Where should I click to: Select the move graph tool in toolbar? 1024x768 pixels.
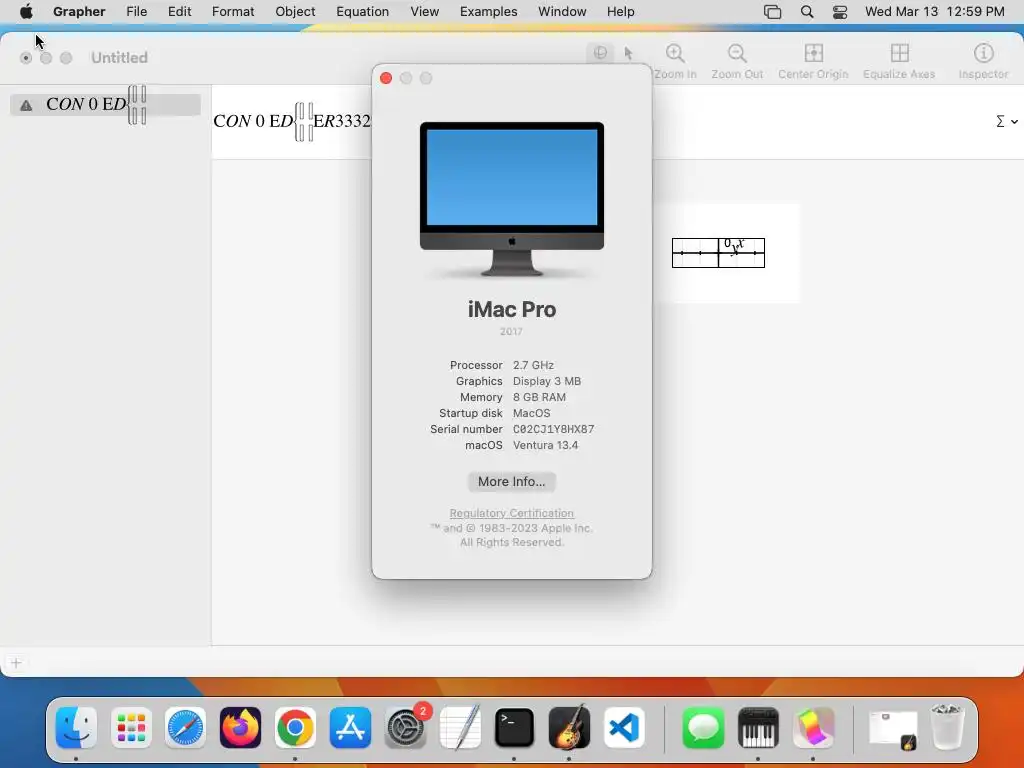(x=600, y=53)
